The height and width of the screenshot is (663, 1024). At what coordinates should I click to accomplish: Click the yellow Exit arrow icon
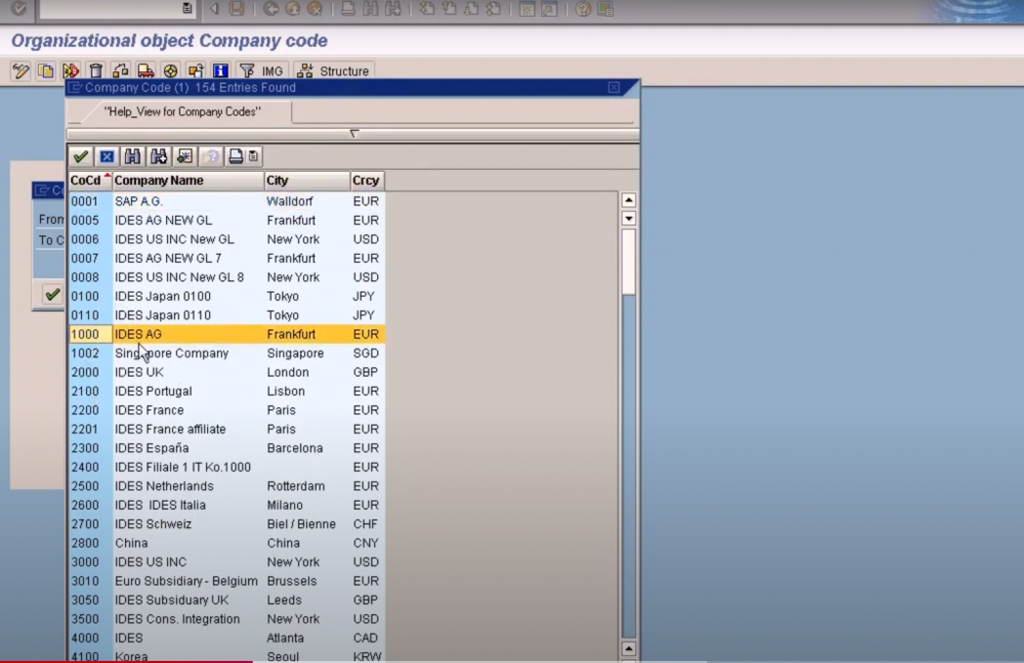click(293, 8)
